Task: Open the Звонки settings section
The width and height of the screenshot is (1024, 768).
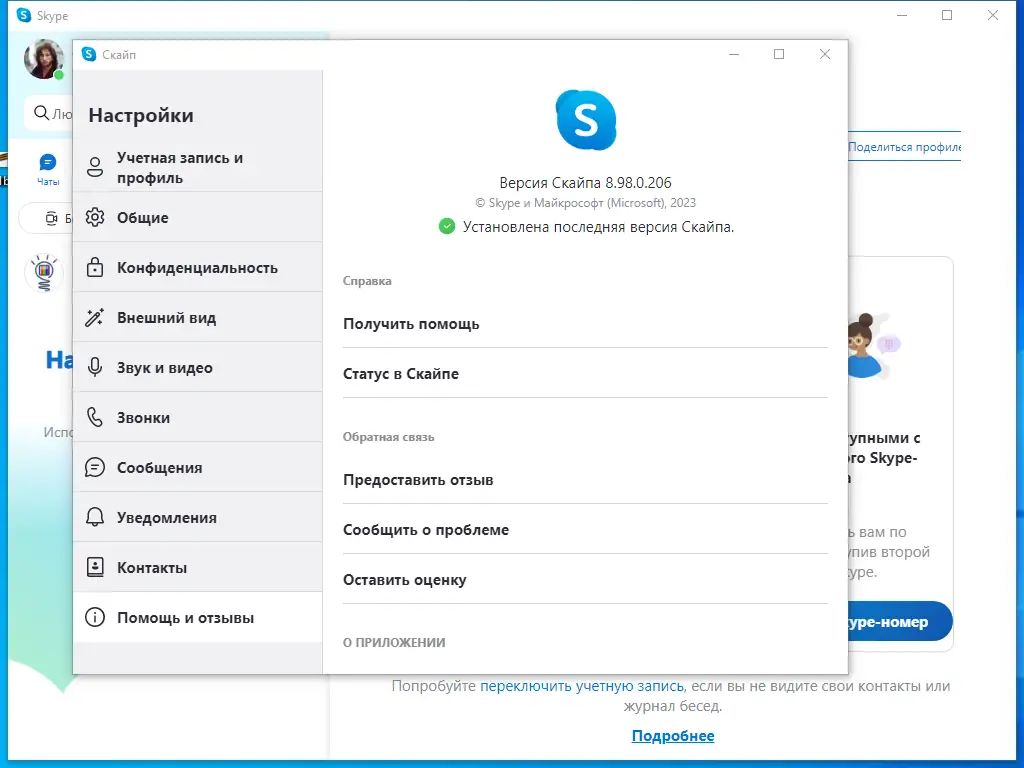Action: [x=198, y=417]
